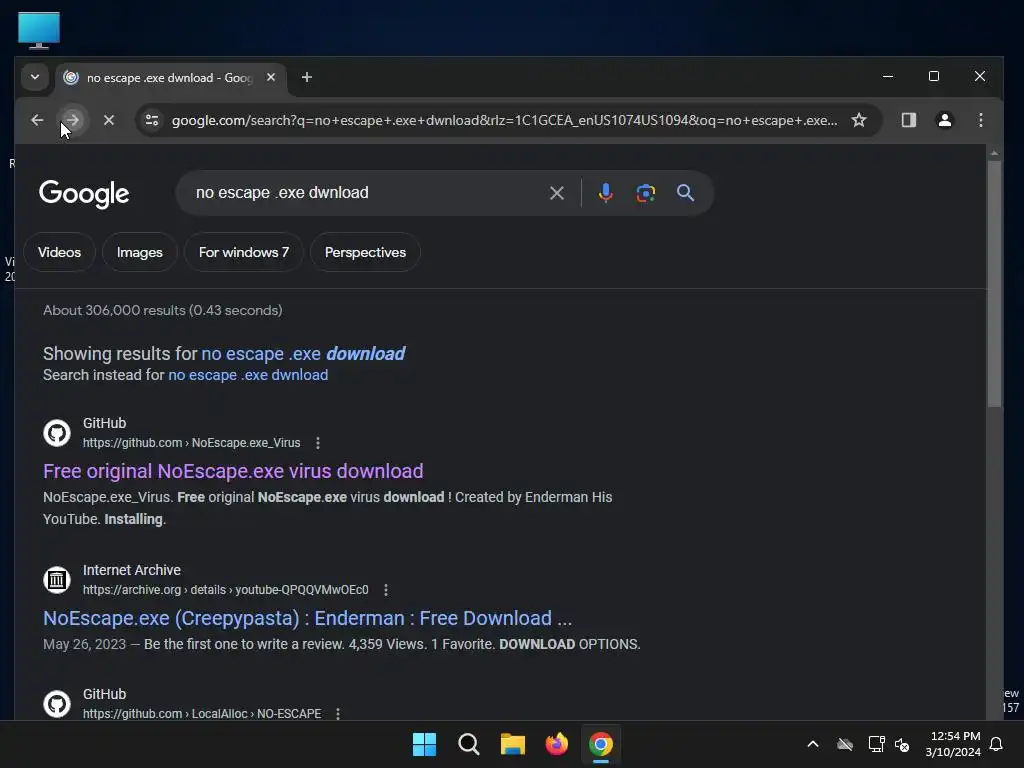The width and height of the screenshot is (1024, 768).
Task: Clear the Google search box text
Action: point(556,193)
